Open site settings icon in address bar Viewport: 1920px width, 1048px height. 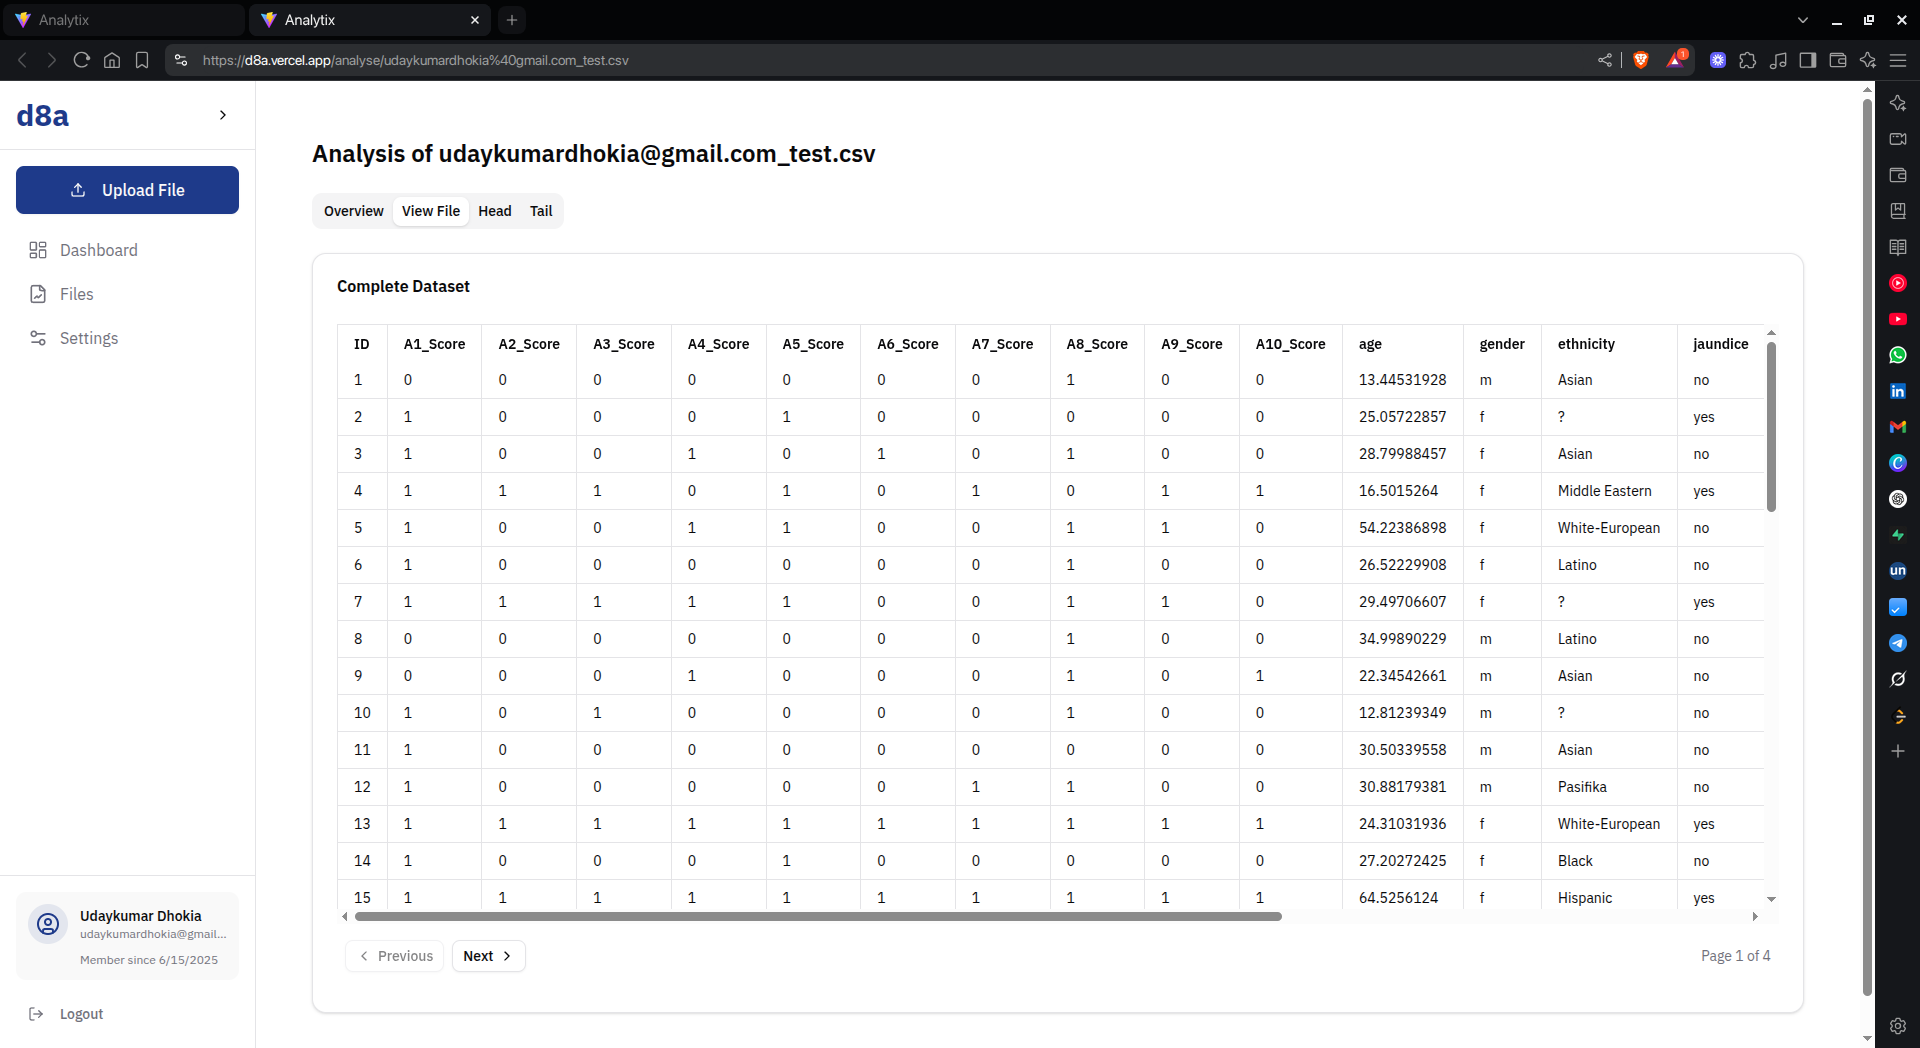pos(181,60)
